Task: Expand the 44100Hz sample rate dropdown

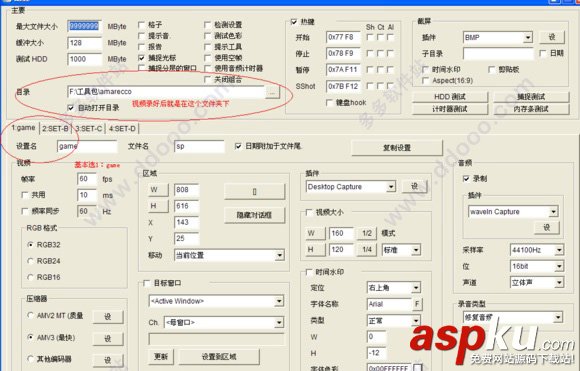Action: (559, 250)
